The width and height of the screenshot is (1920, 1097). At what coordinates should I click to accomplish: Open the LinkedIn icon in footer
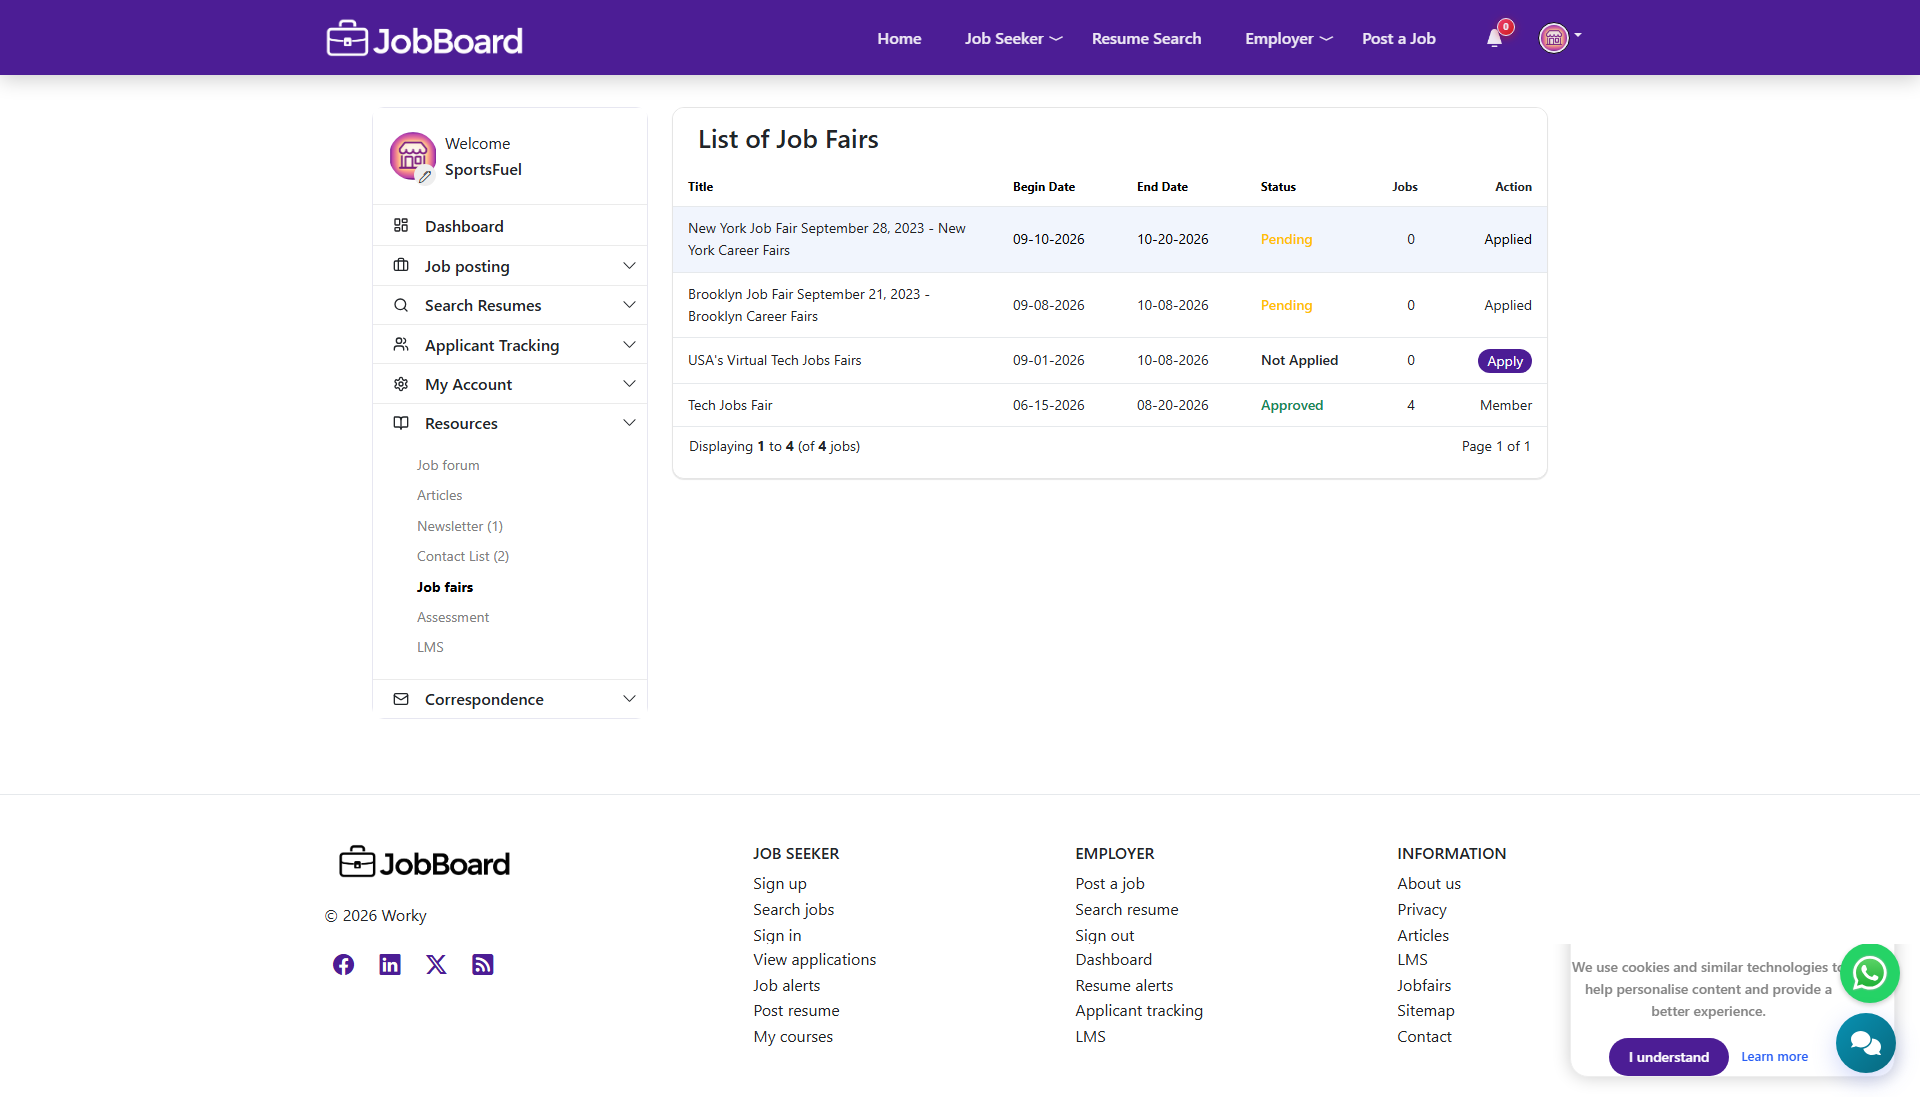click(390, 964)
